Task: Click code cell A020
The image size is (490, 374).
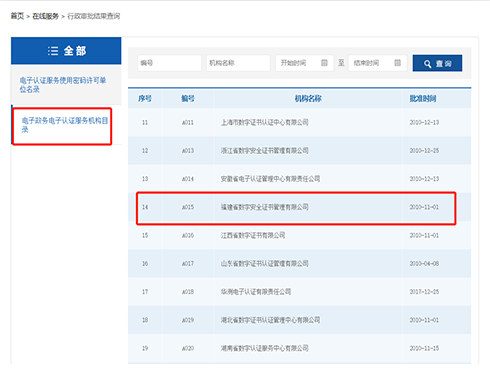Action: tap(188, 348)
